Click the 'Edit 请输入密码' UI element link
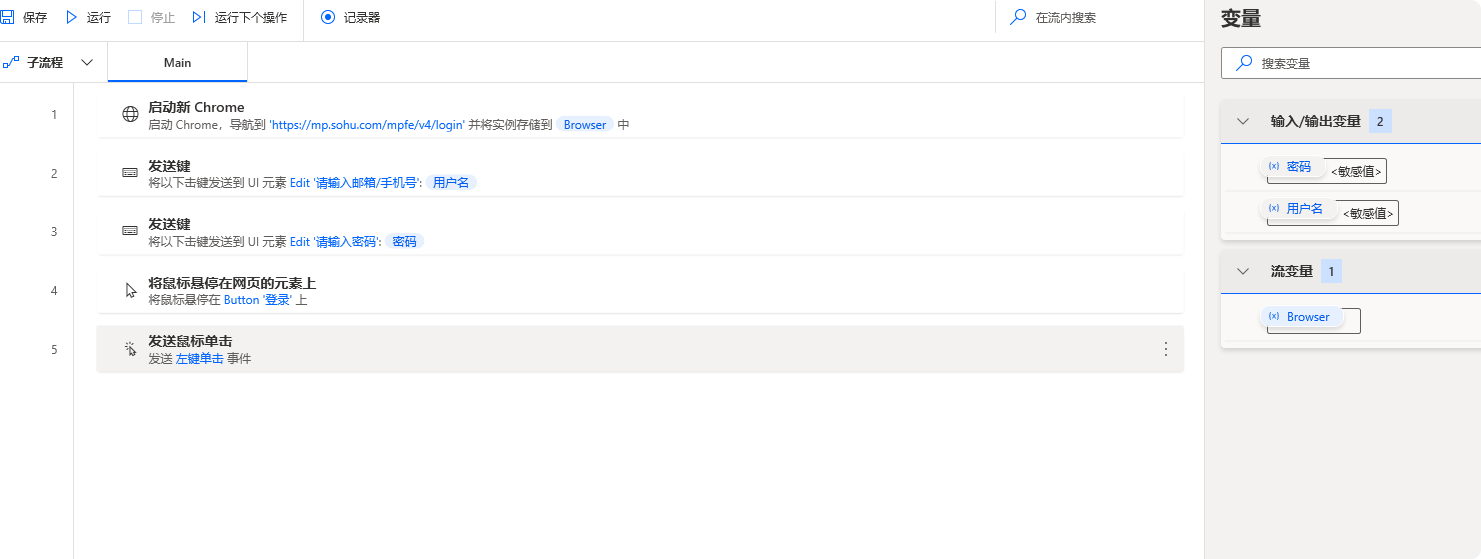This screenshot has height=559, width=1481. (335, 241)
